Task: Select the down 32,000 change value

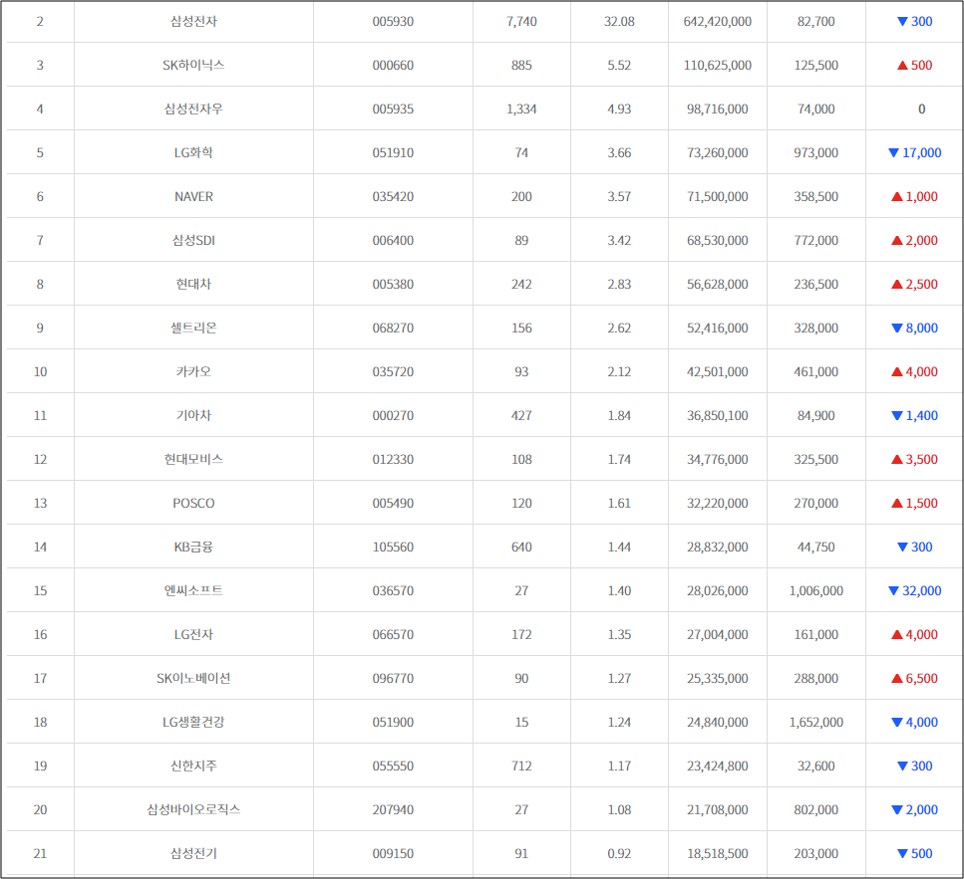Action: tap(915, 590)
